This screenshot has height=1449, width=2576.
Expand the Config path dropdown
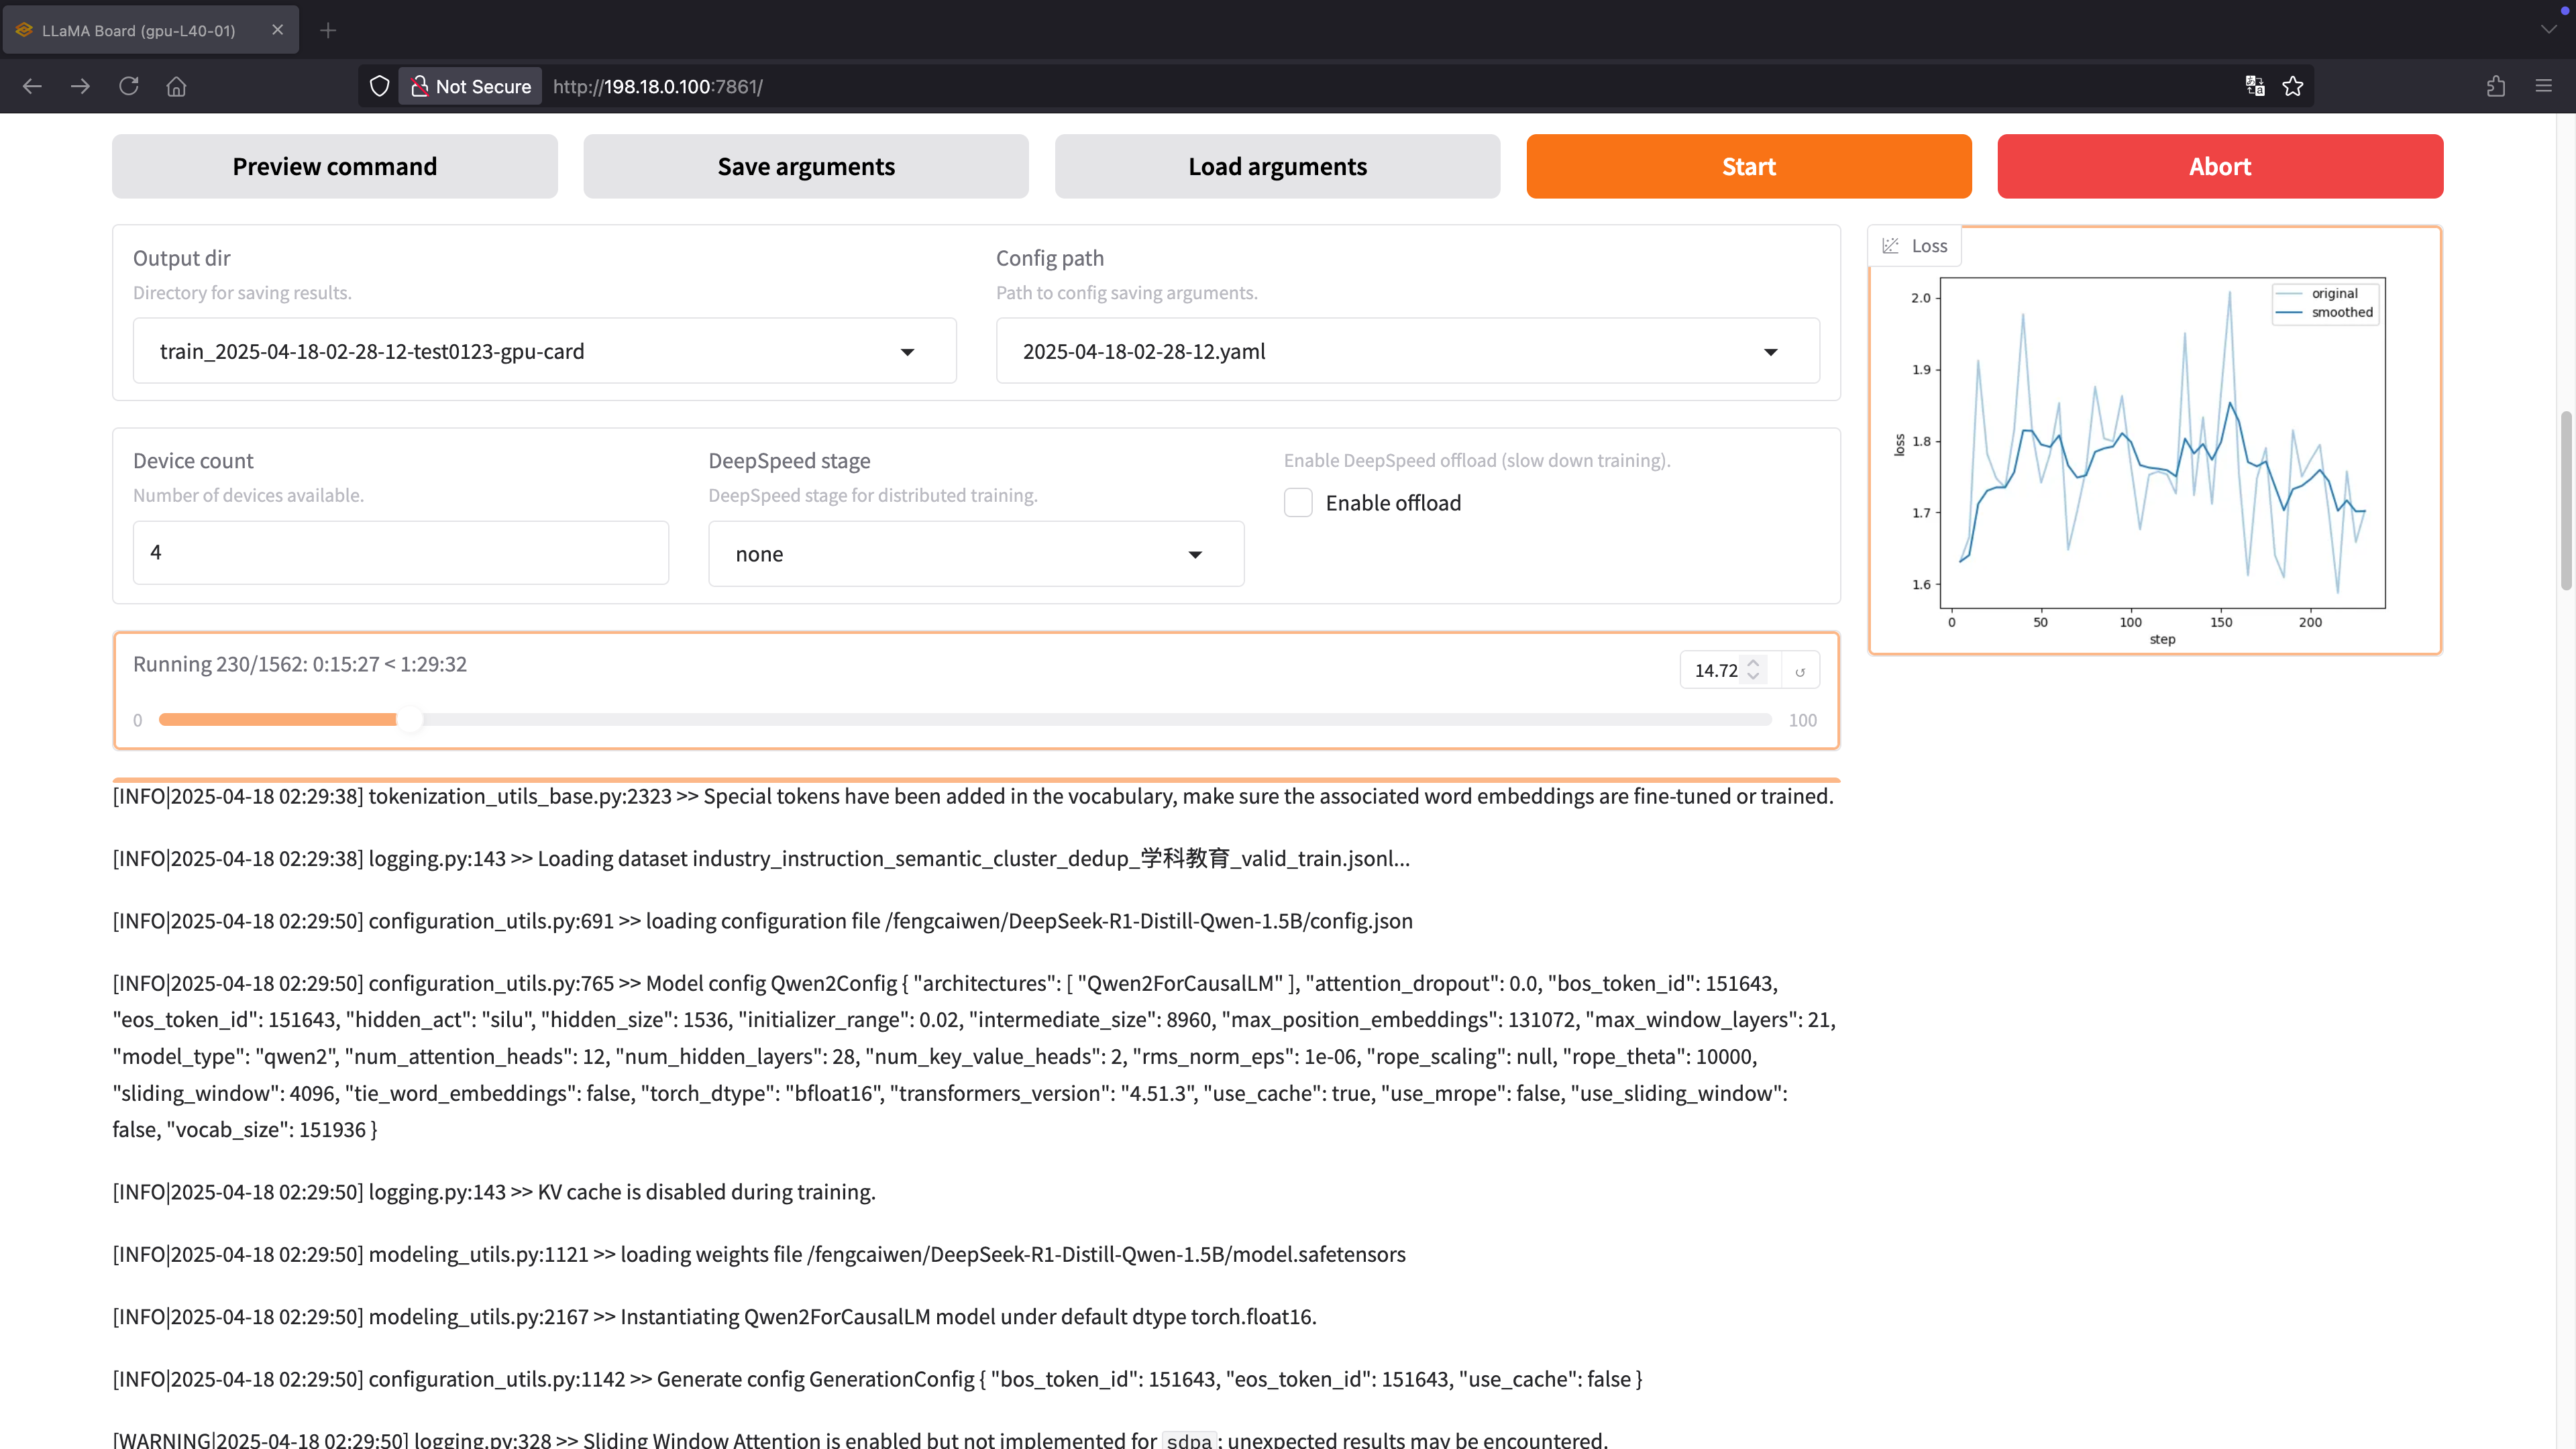[x=1771, y=352]
